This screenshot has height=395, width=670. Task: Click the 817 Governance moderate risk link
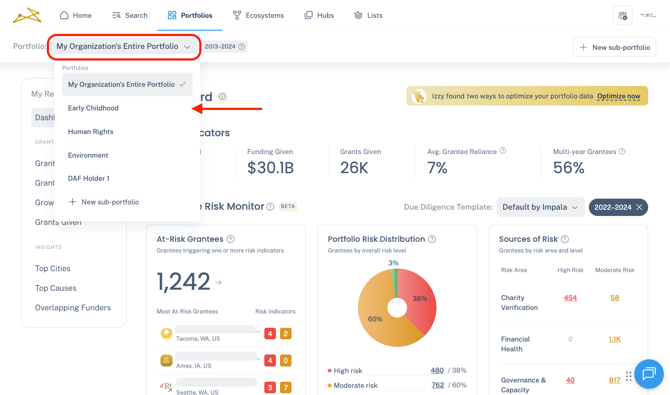[x=614, y=380]
